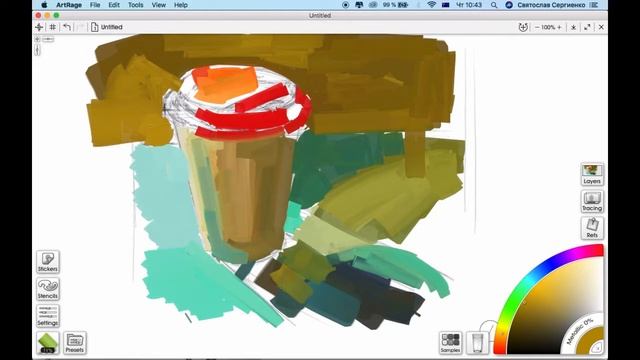
Task: Open the View menu
Action: point(158,5)
